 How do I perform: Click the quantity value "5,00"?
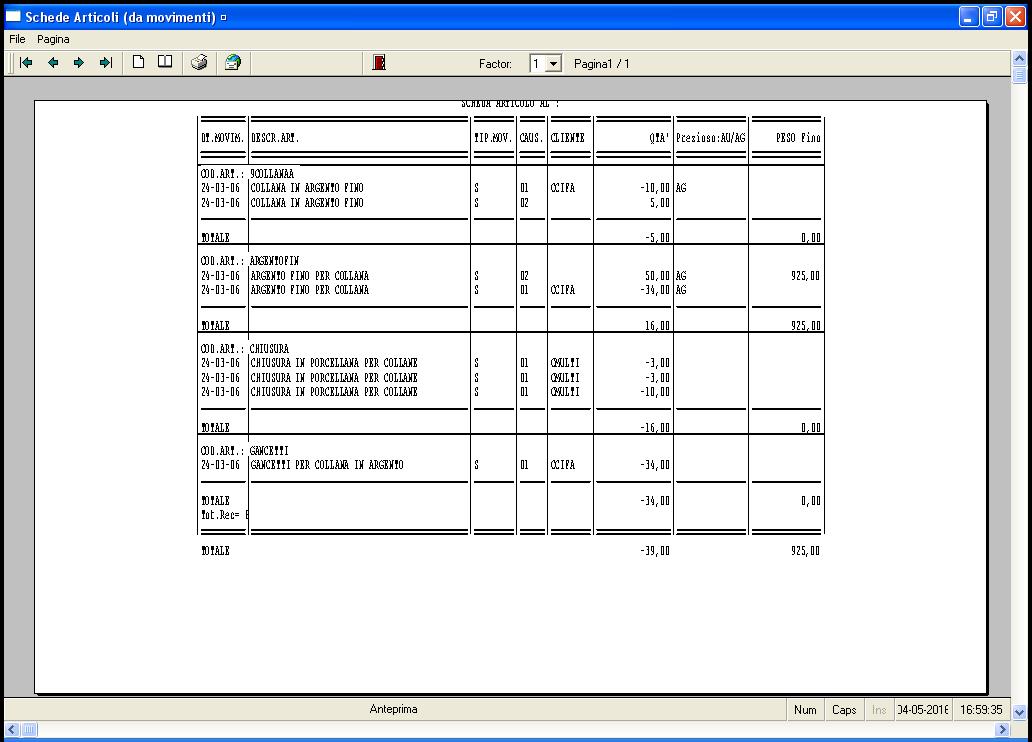(660, 203)
